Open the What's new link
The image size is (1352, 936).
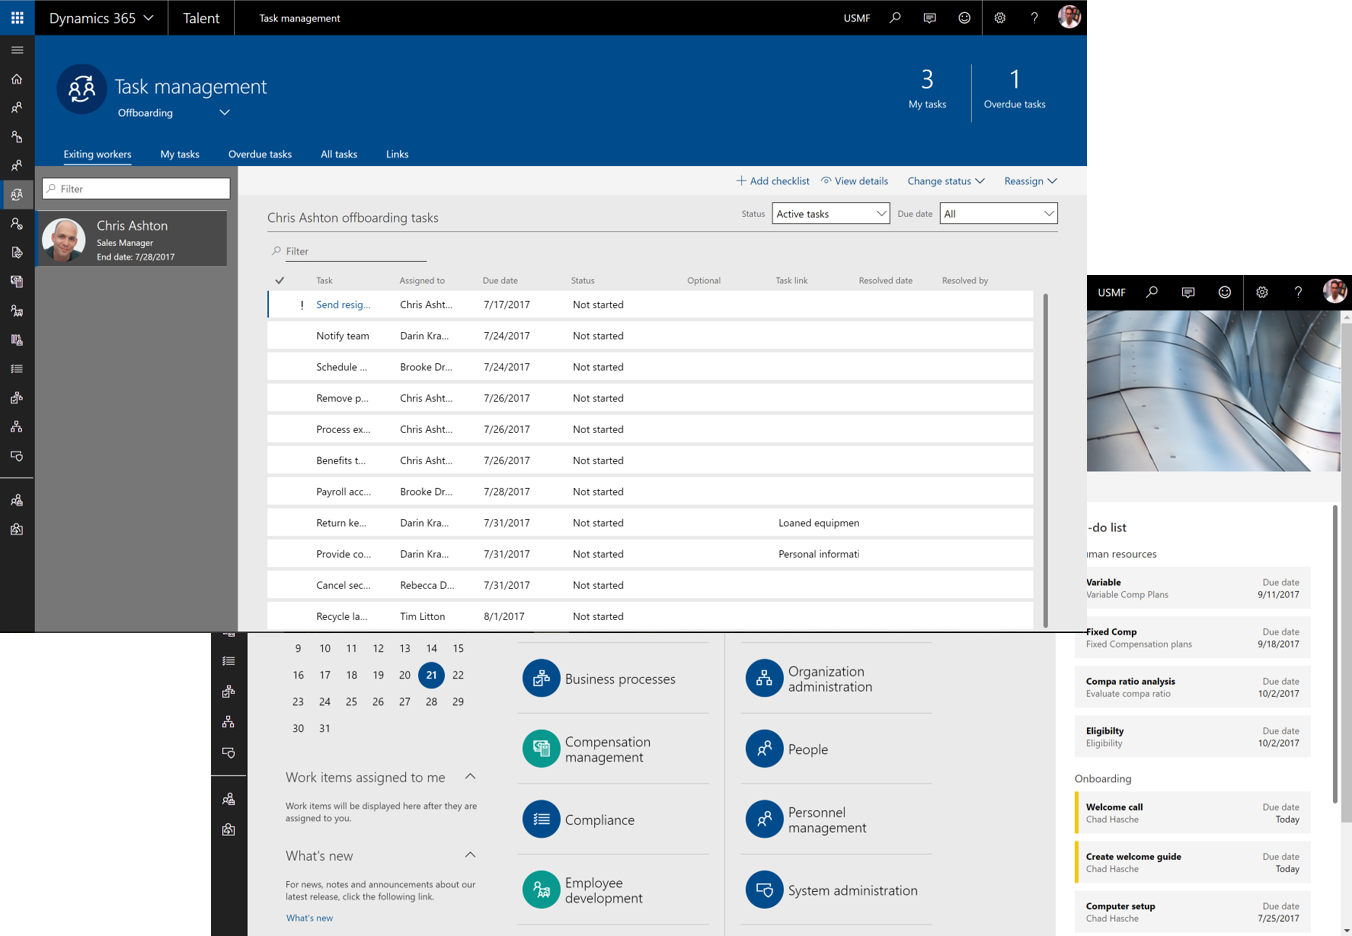[x=309, y=918]
